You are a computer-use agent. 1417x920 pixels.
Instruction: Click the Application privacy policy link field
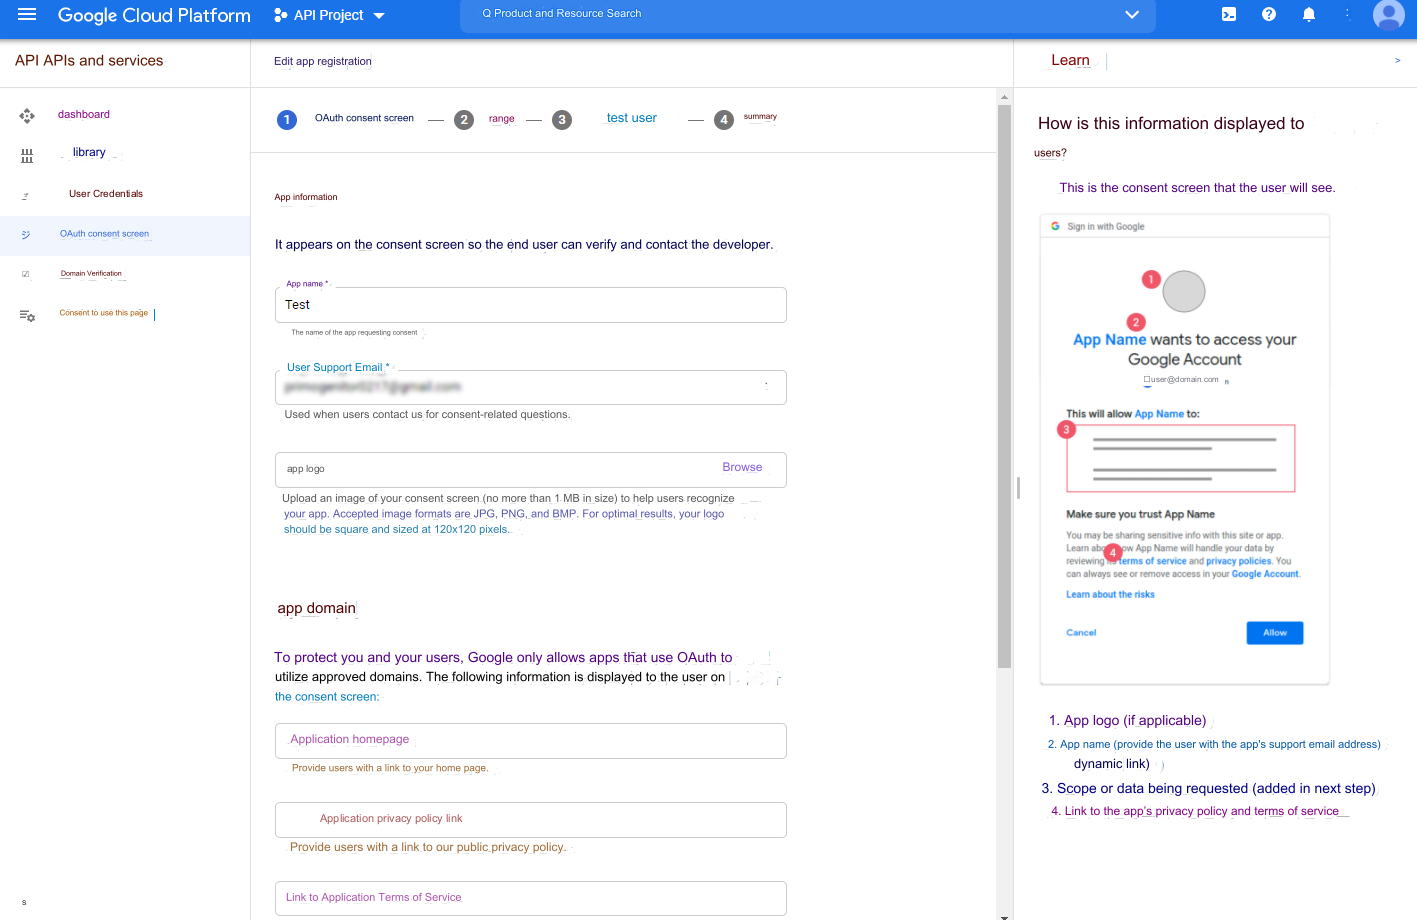tap(531, 820)
